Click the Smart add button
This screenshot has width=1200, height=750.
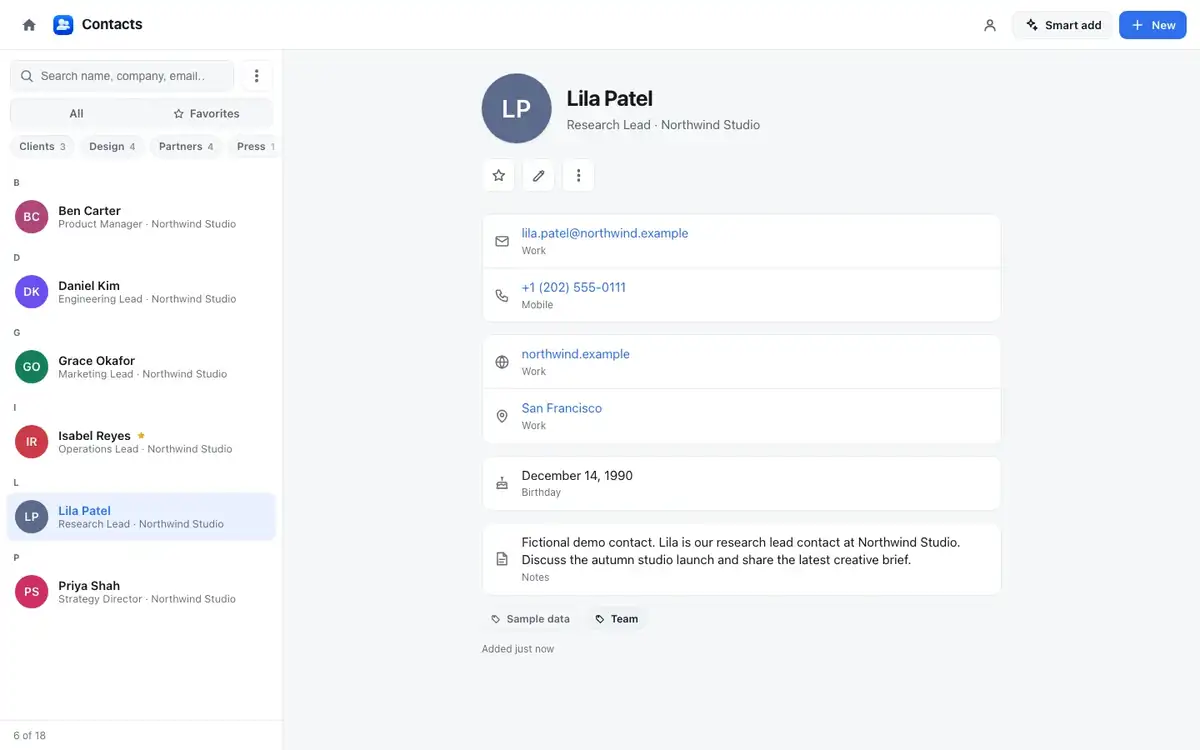click(x=1063, y=25)
